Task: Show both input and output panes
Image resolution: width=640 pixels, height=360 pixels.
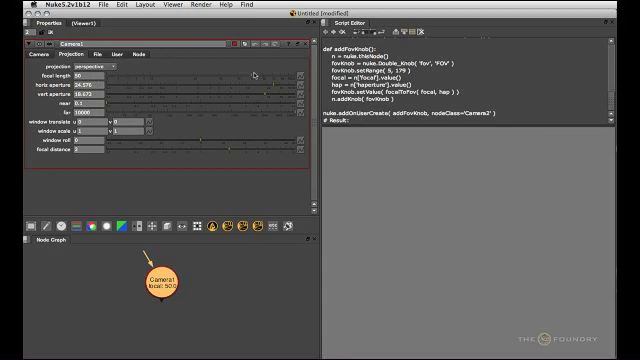Action: point(412,32)
